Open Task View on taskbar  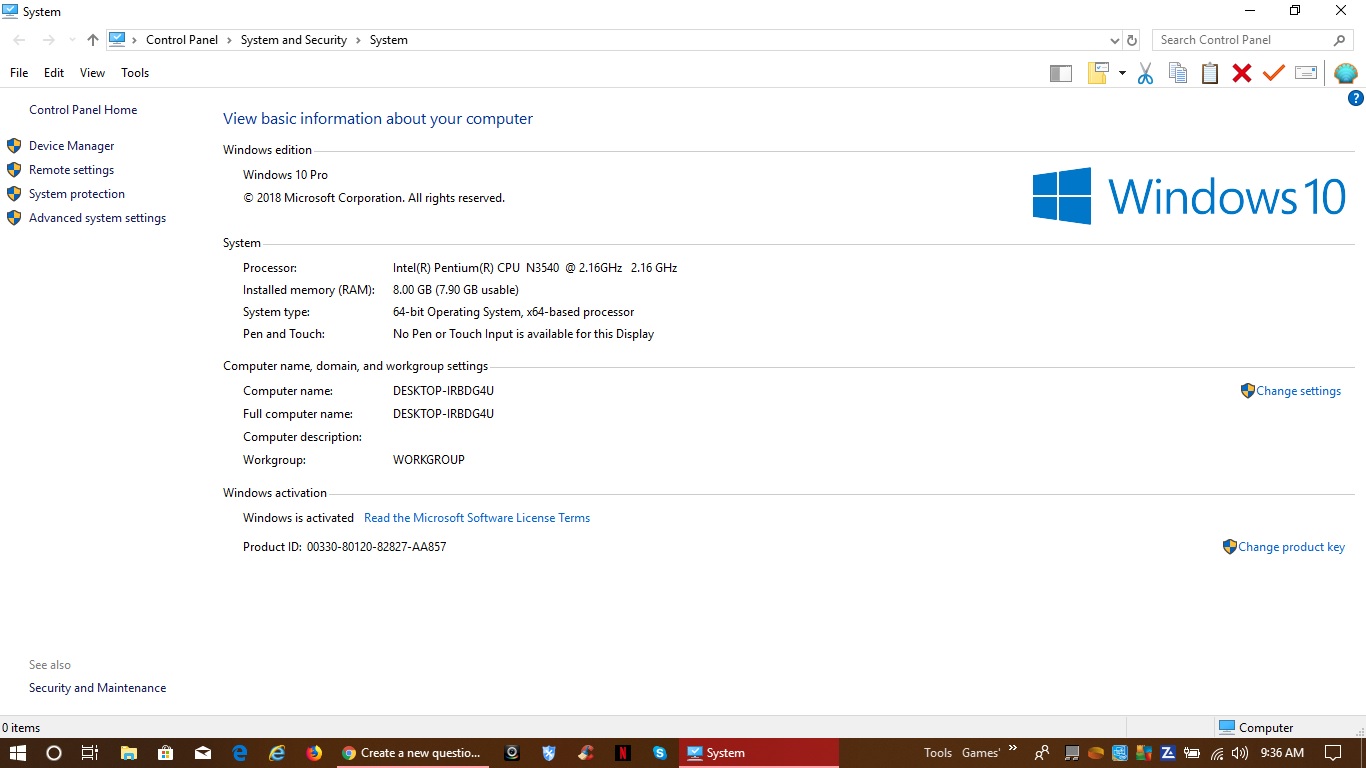click(89, 753)
